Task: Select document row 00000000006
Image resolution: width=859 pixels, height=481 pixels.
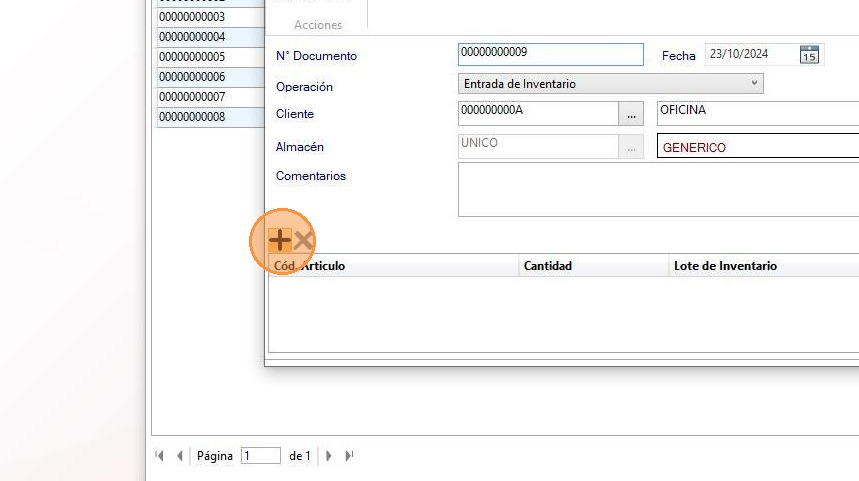Action: (x=210, y=77)
